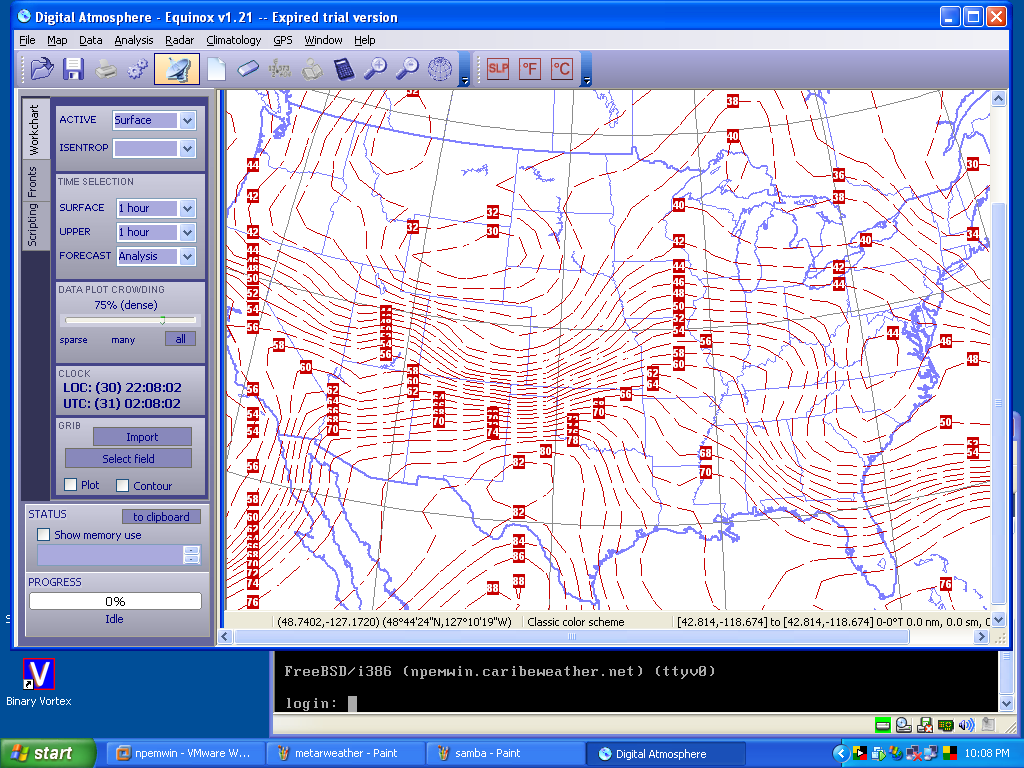Click the °C temperature icon
This screenshot has height=768, width=1024.
562,69
